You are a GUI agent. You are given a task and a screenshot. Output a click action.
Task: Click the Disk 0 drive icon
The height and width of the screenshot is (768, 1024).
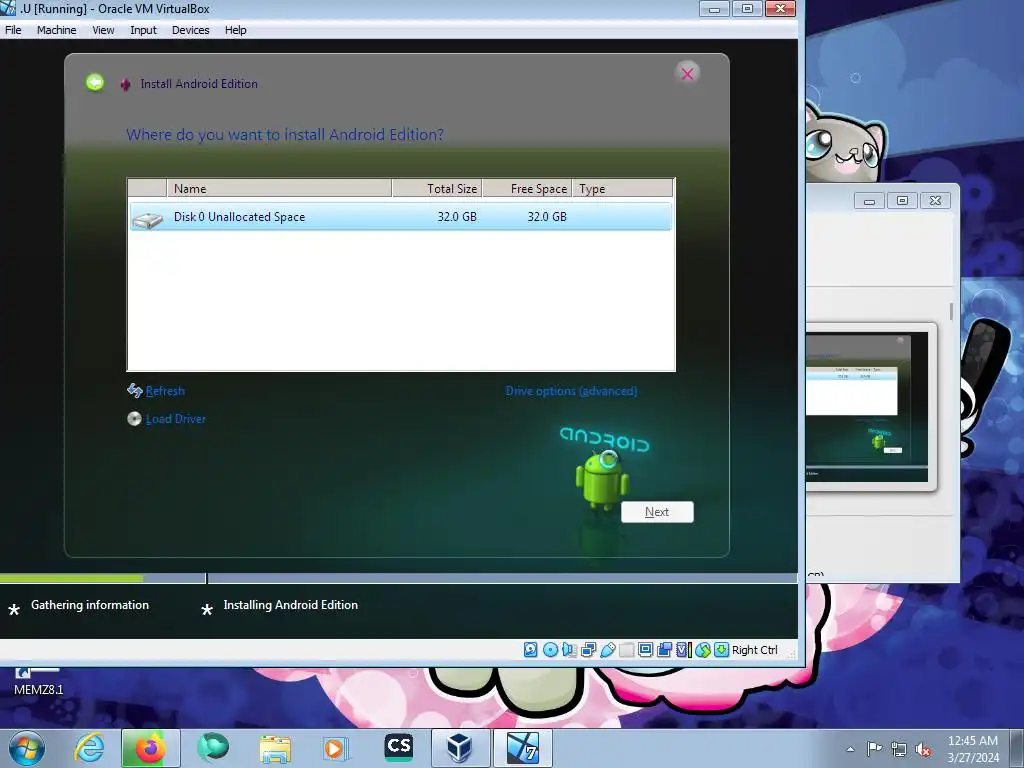click(148, 219)
